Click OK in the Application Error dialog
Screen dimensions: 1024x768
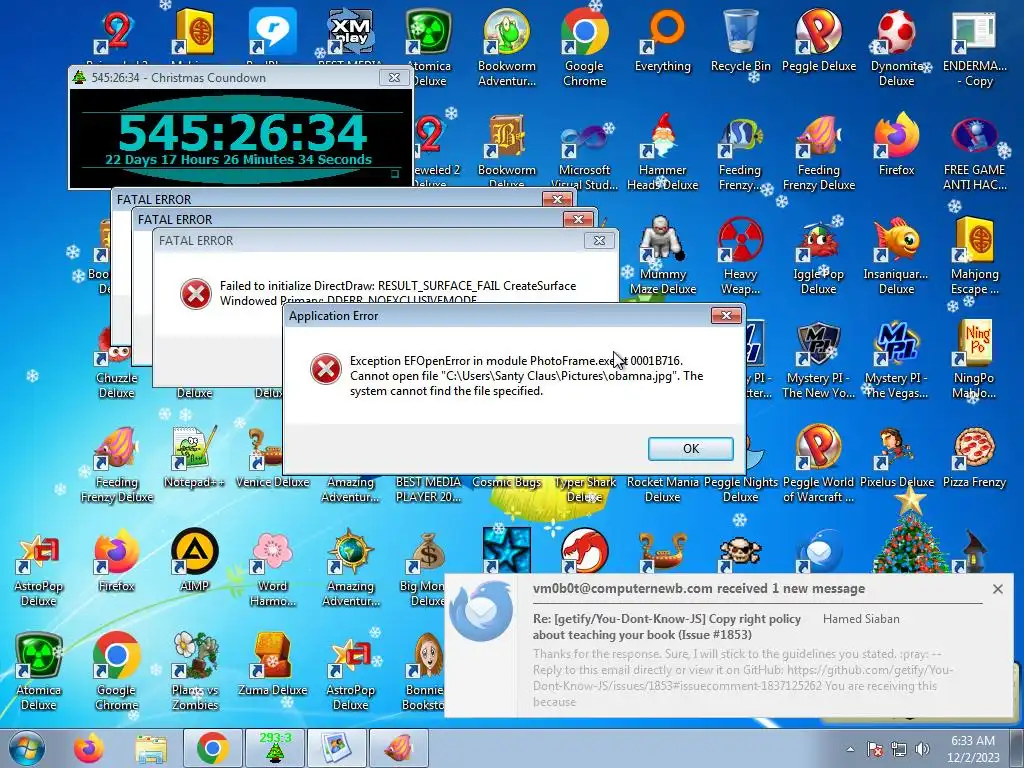click(690, 449)
